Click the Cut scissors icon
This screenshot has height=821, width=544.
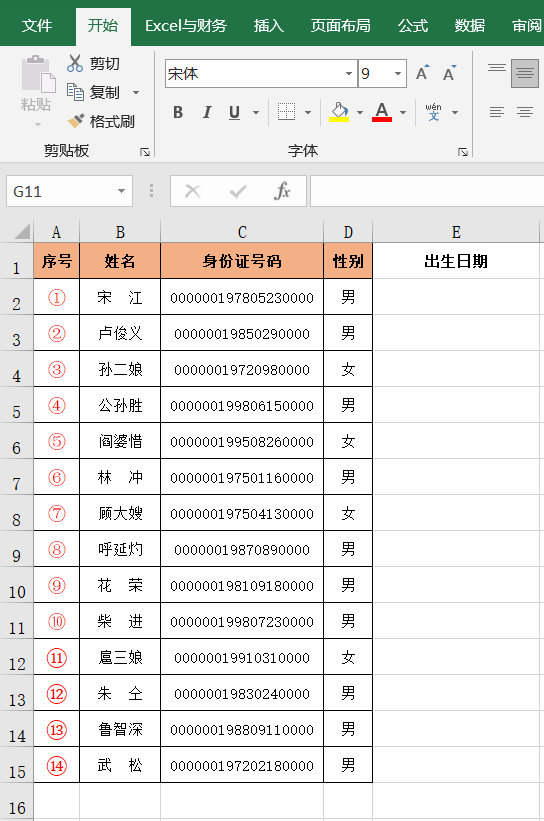[x=75, y=63]
